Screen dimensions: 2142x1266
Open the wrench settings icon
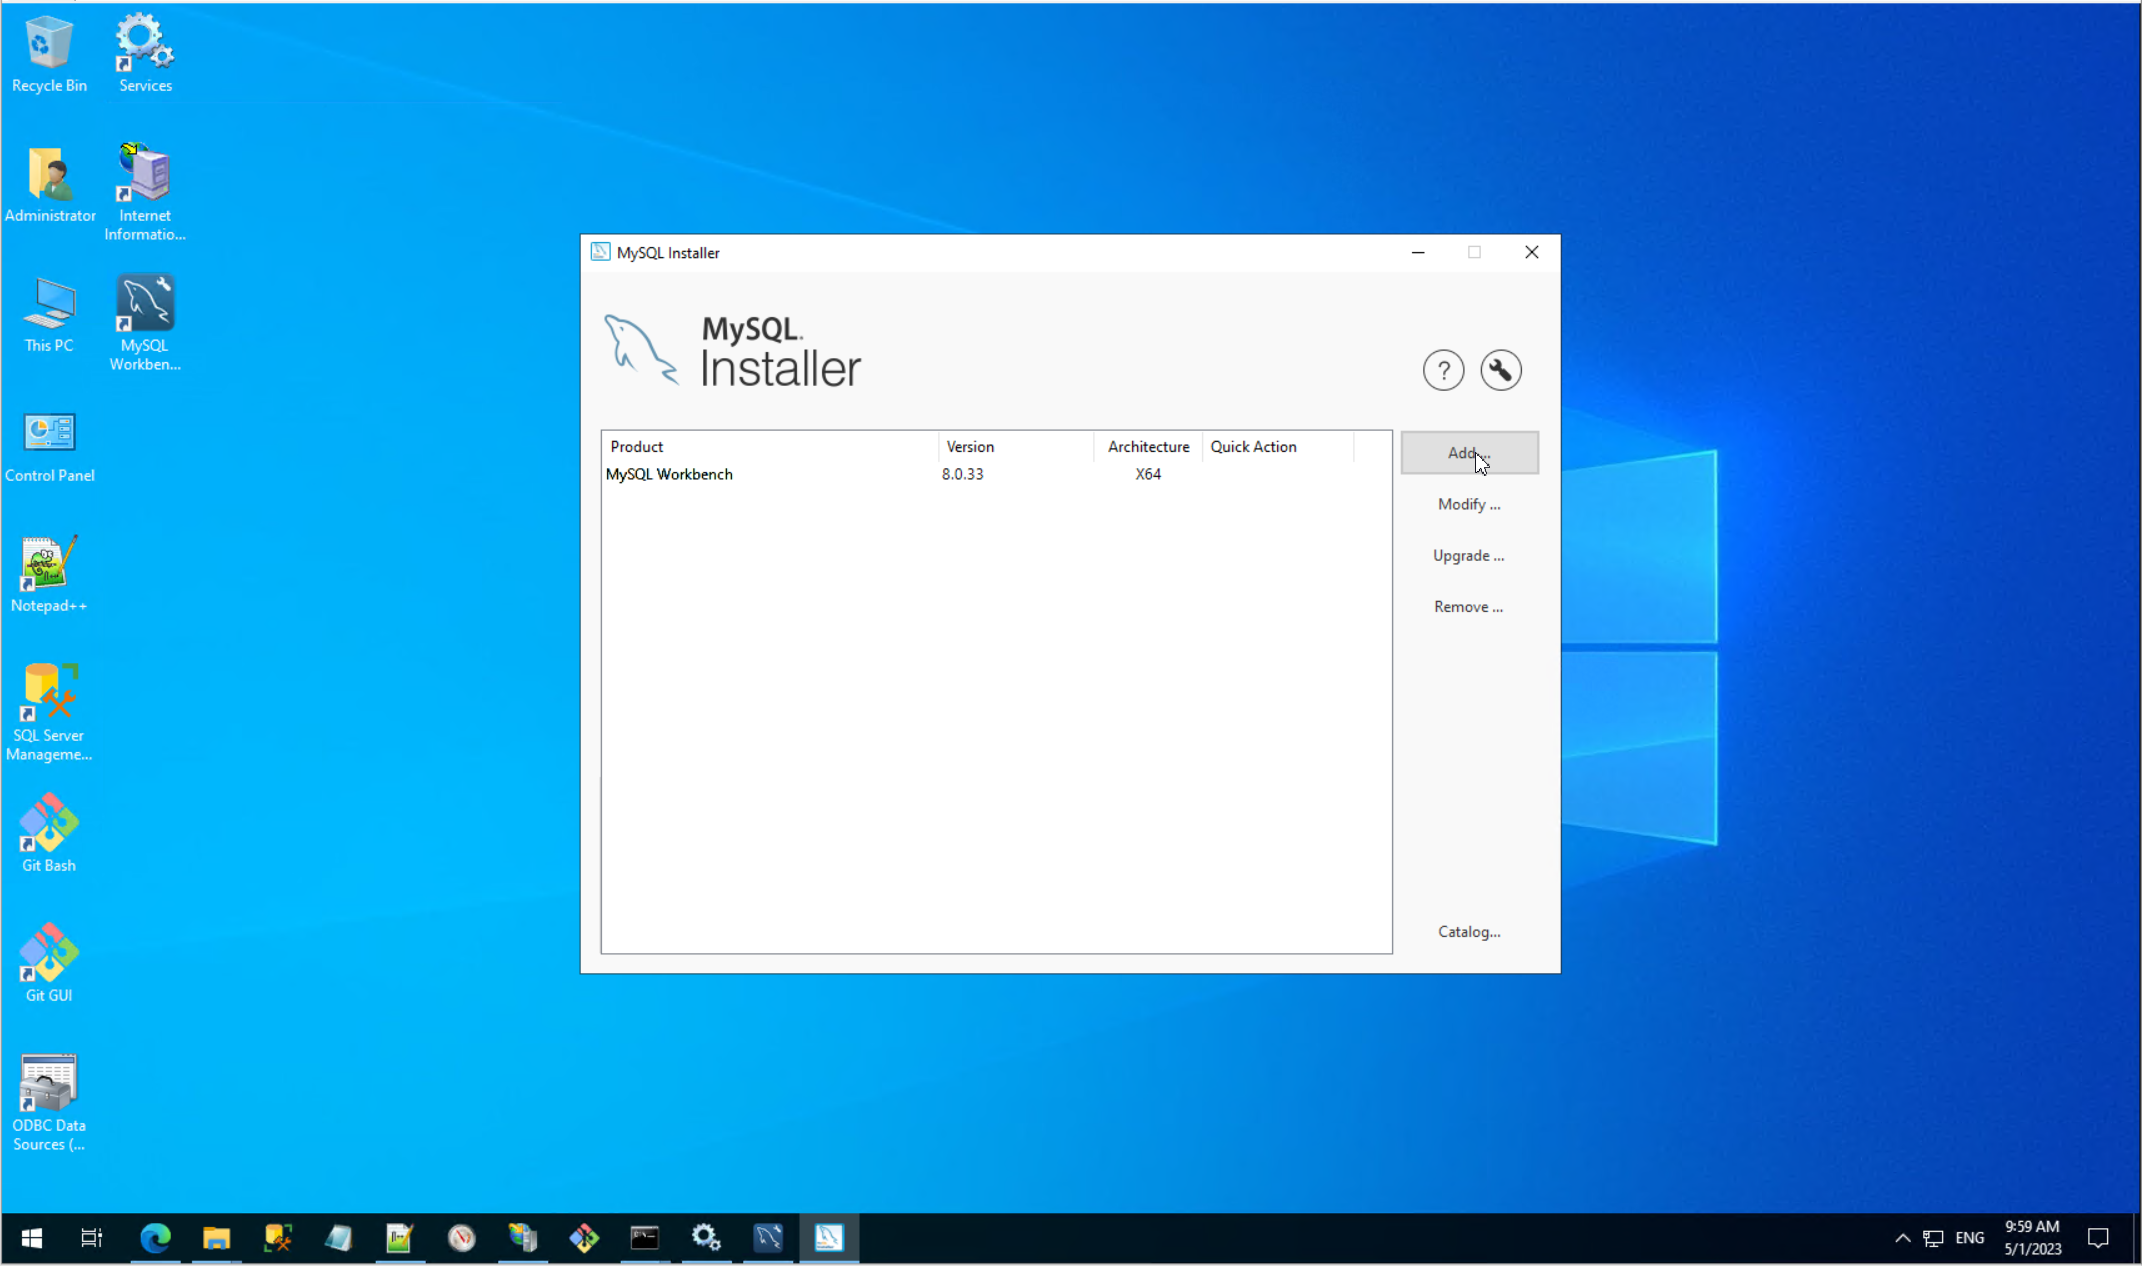tap(1500, 371)
